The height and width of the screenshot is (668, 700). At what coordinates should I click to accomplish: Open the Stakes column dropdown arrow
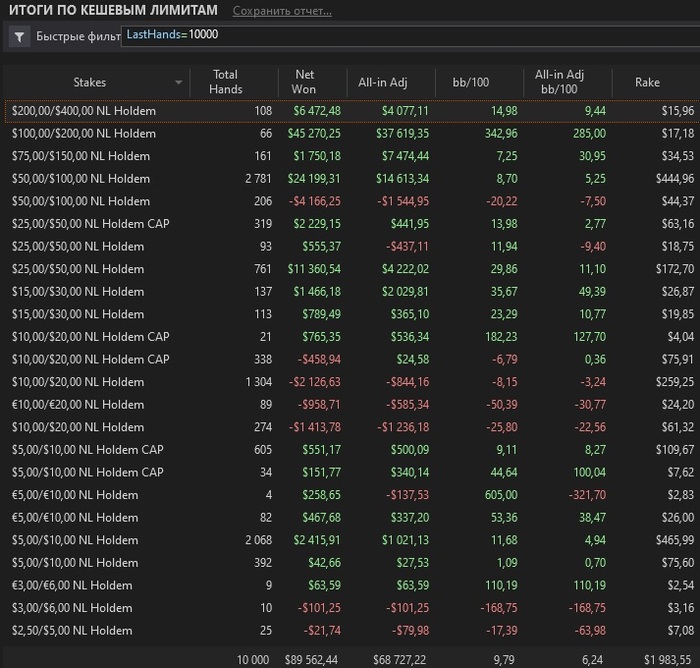179,82
